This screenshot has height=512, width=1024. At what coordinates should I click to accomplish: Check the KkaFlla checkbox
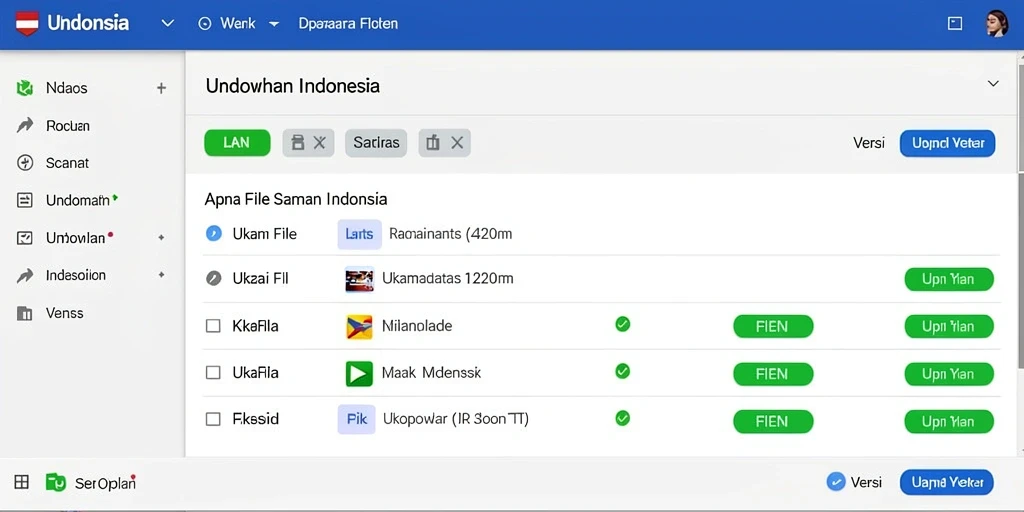point(213,326)
